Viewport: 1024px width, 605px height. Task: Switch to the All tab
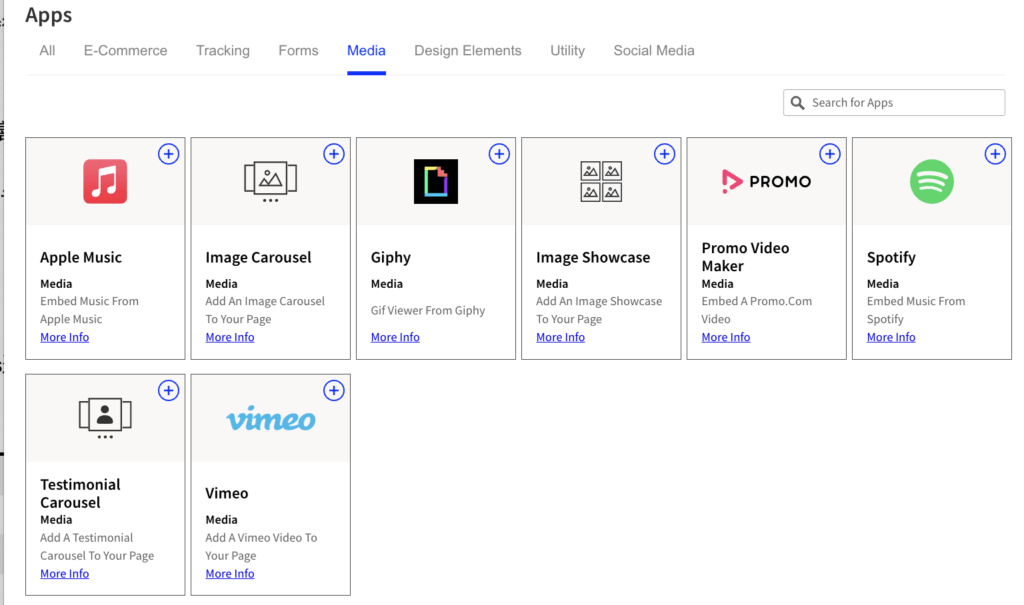click(x=47, y=51)
